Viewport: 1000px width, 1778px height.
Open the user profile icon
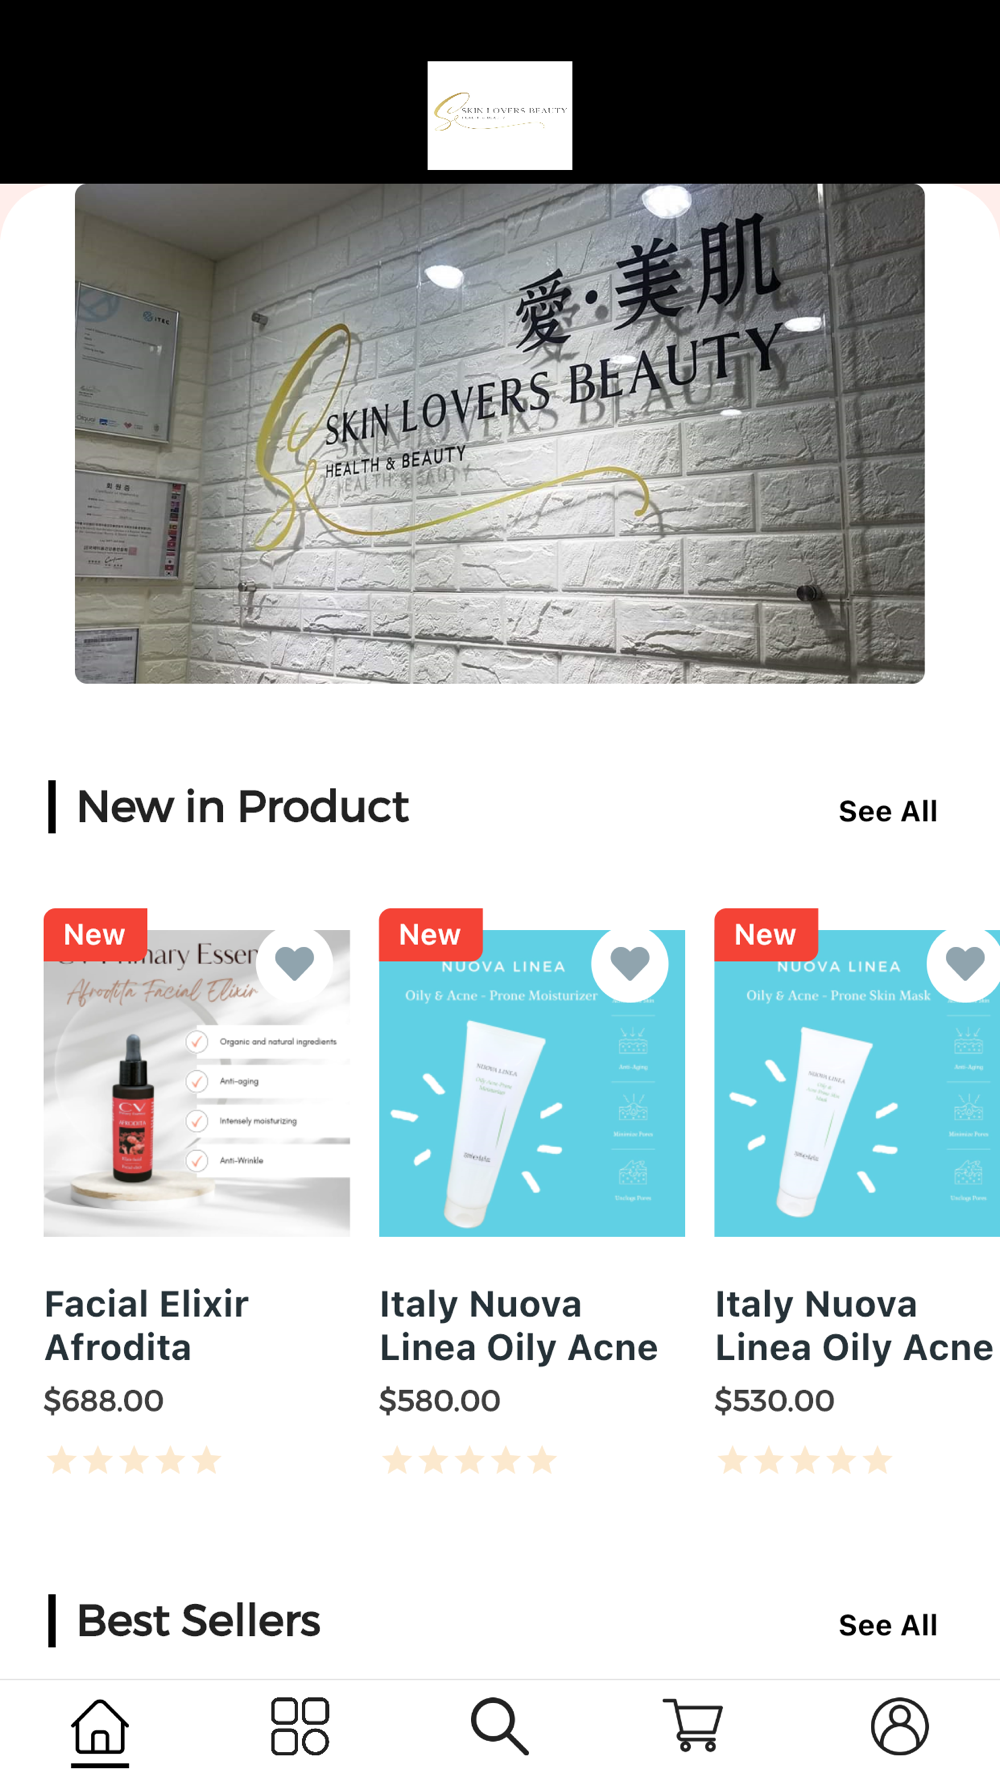[x=900, y=1727]
